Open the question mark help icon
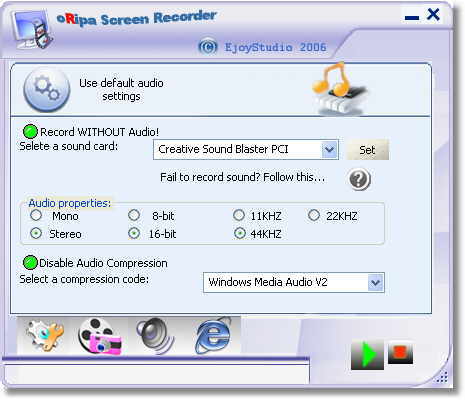This screenshot has width=465, height=400. coord(360,179)
